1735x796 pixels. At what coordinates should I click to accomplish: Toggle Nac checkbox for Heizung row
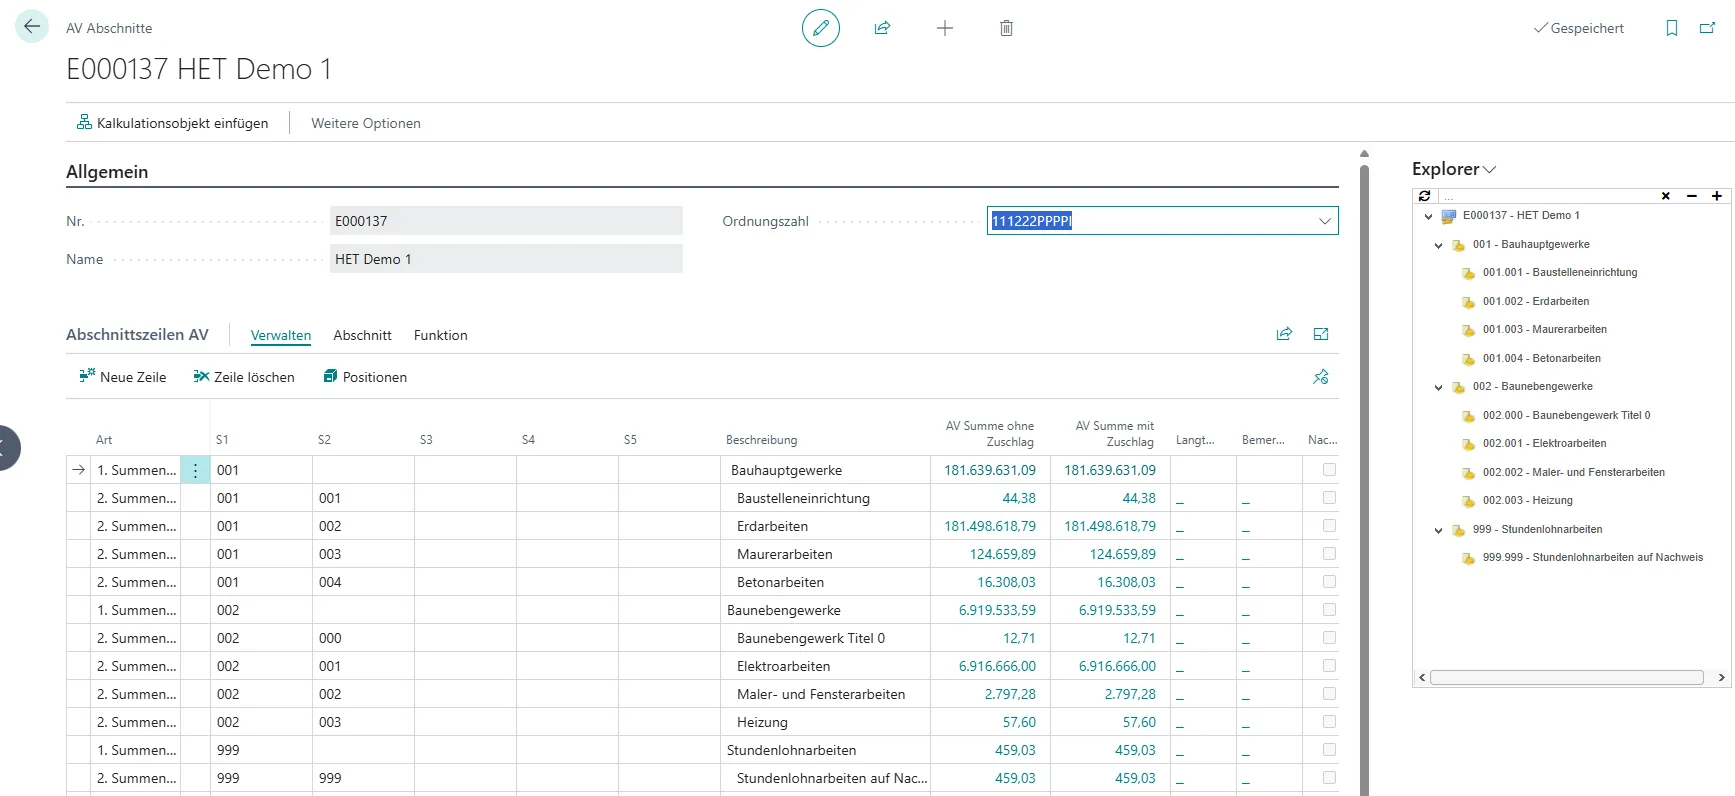1329,721
